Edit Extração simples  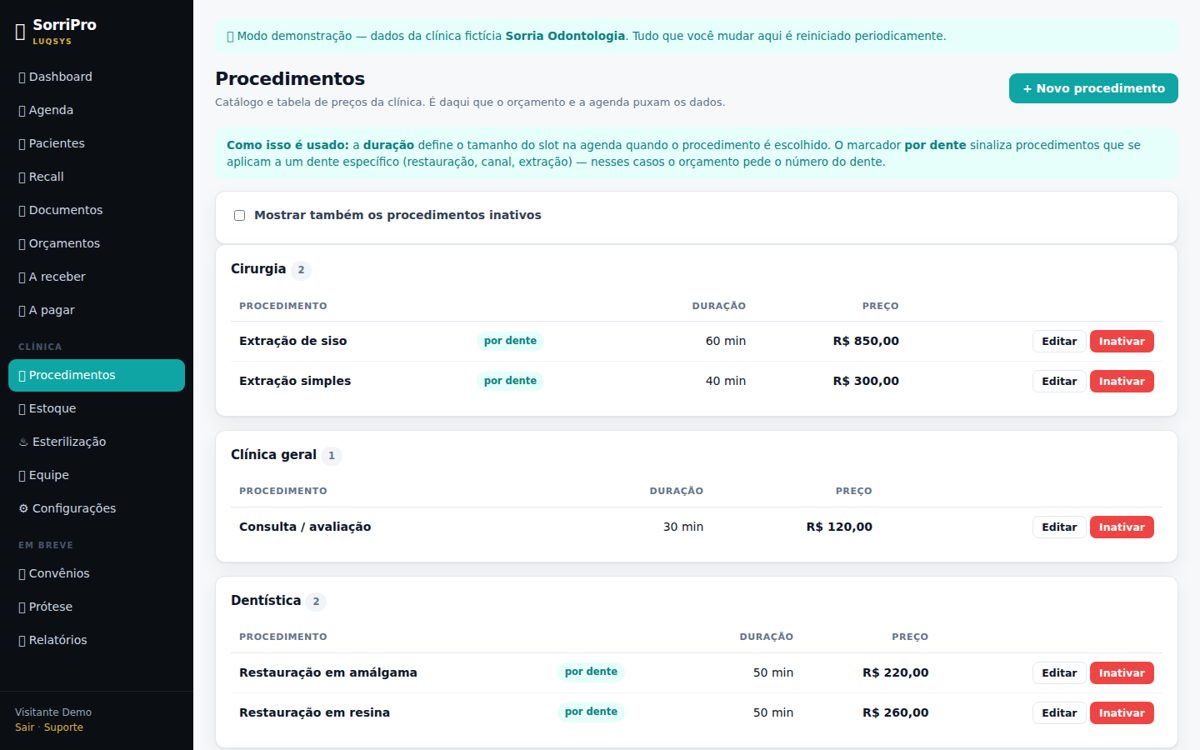pyautogui.click(x=1059, y=381)
